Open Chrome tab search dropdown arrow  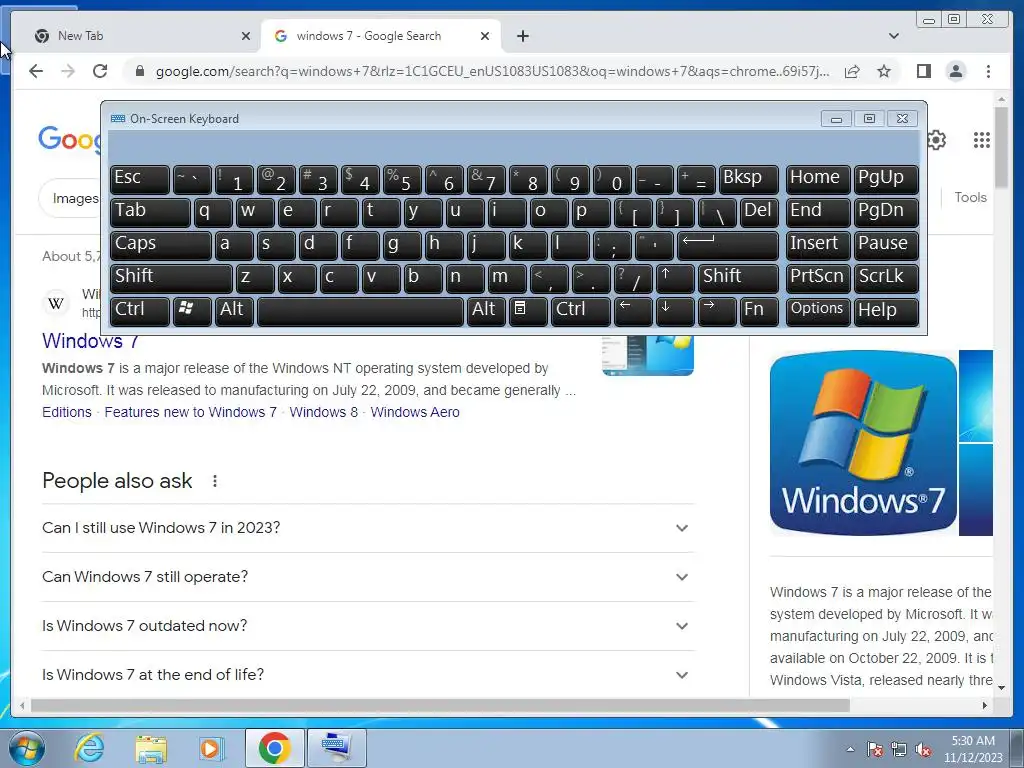click(893, 36)
